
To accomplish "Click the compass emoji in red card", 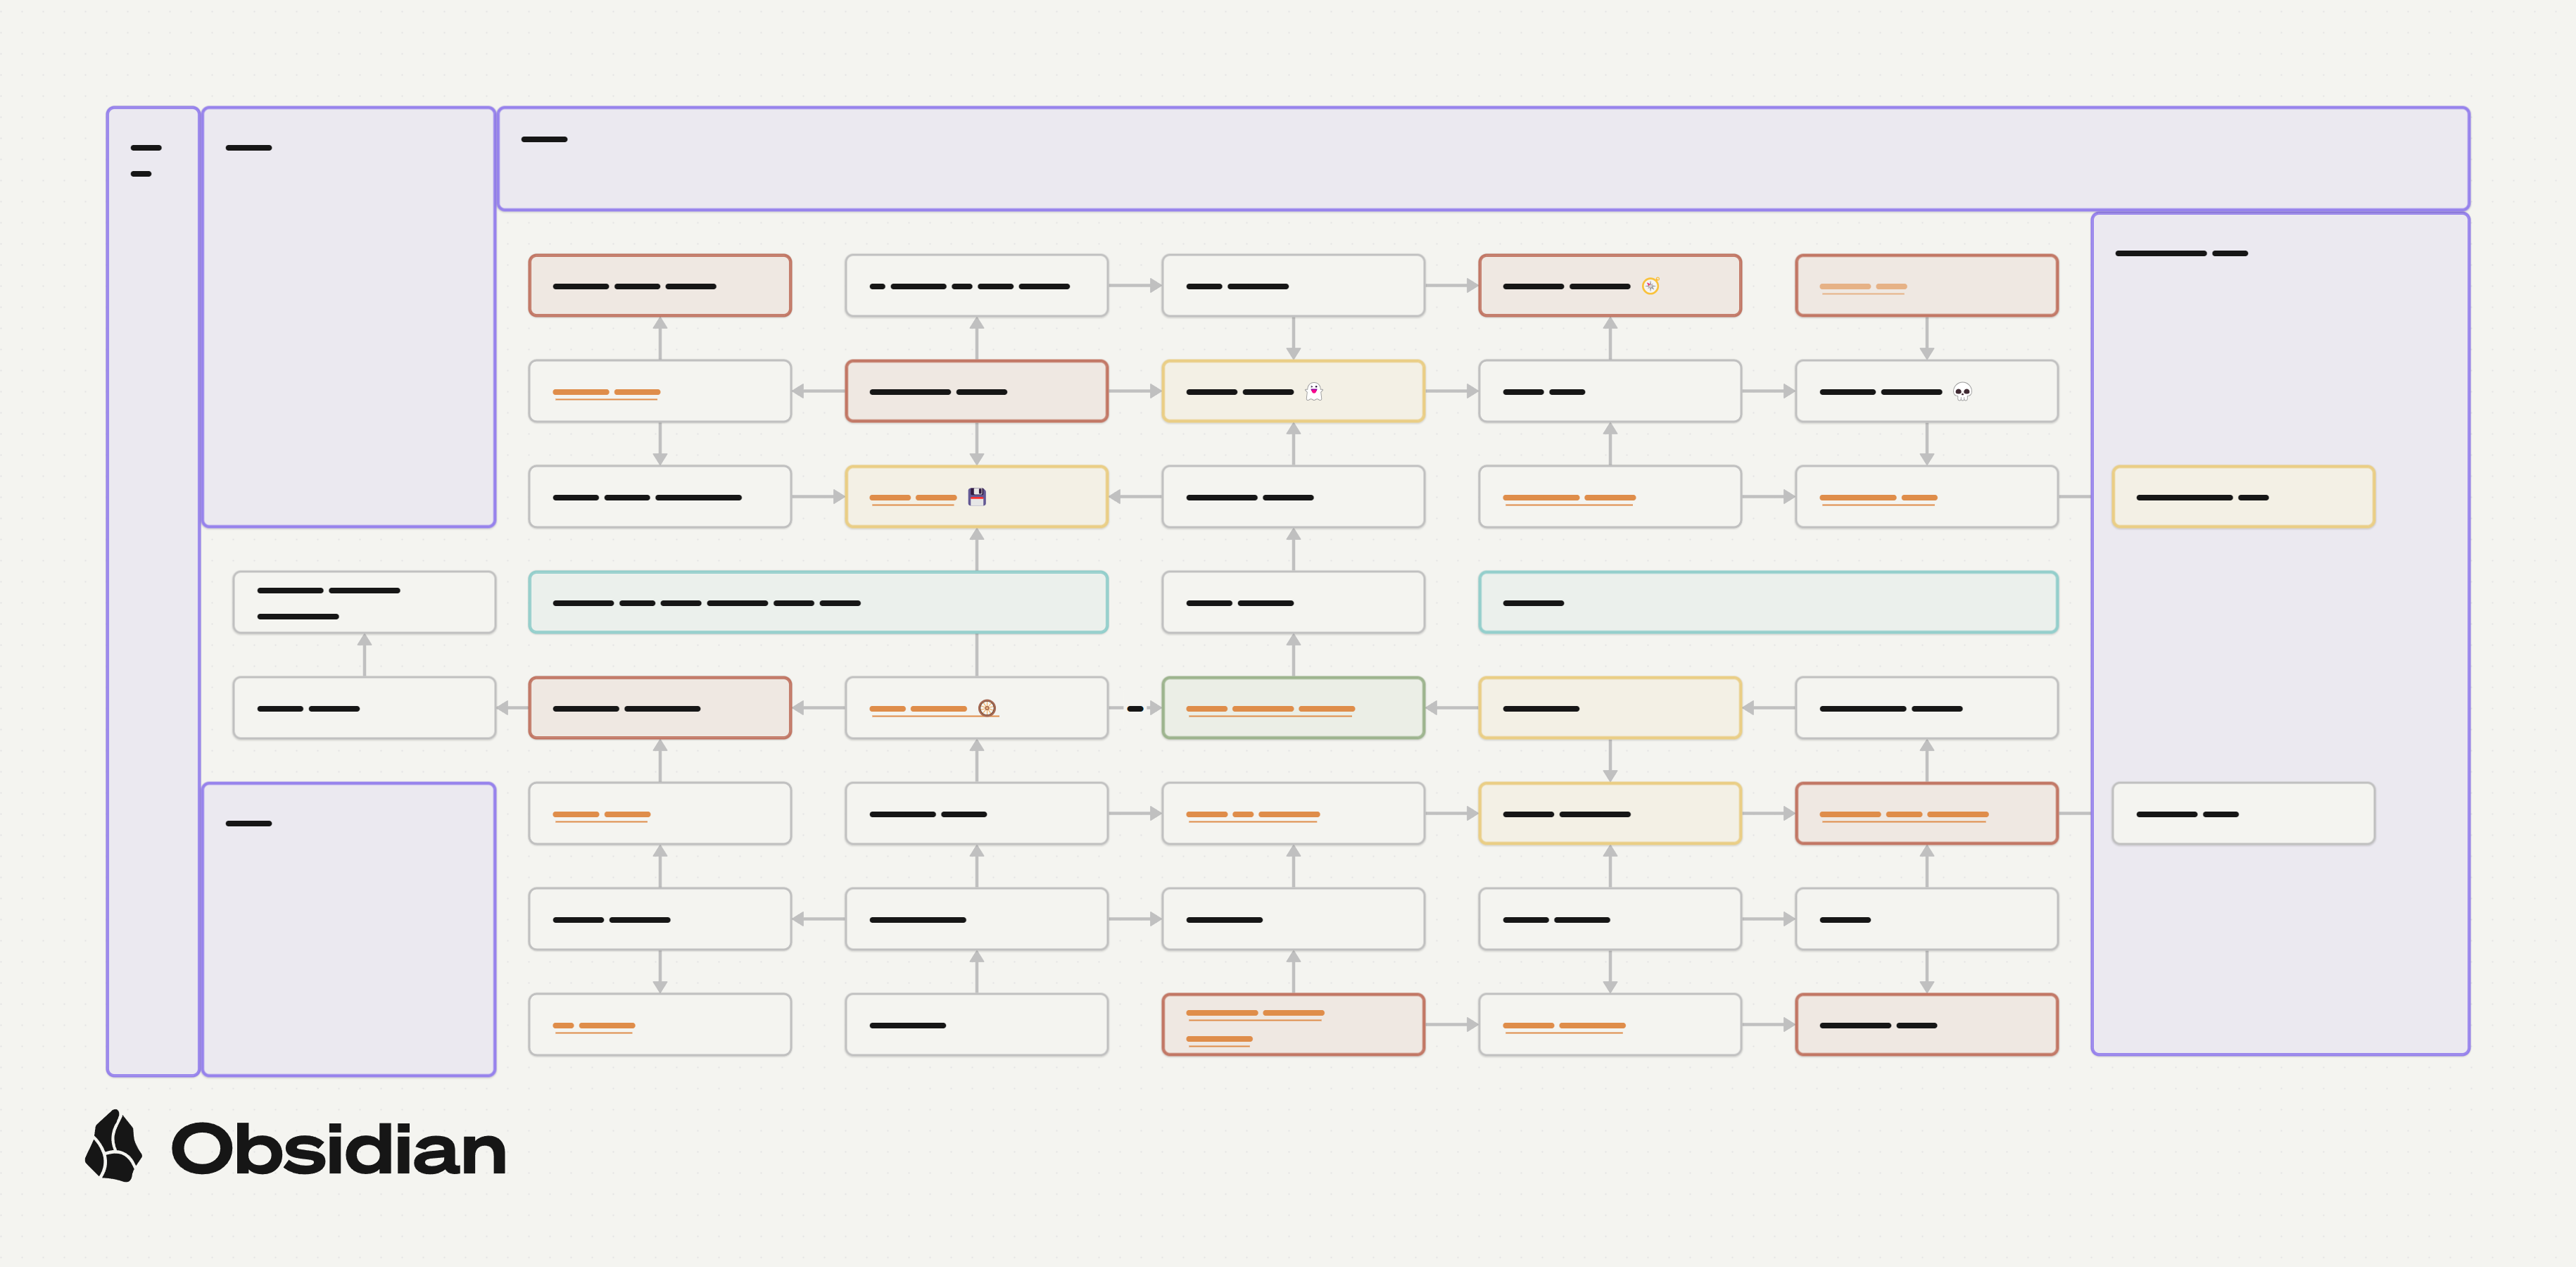I will (x=1650, y=286).
